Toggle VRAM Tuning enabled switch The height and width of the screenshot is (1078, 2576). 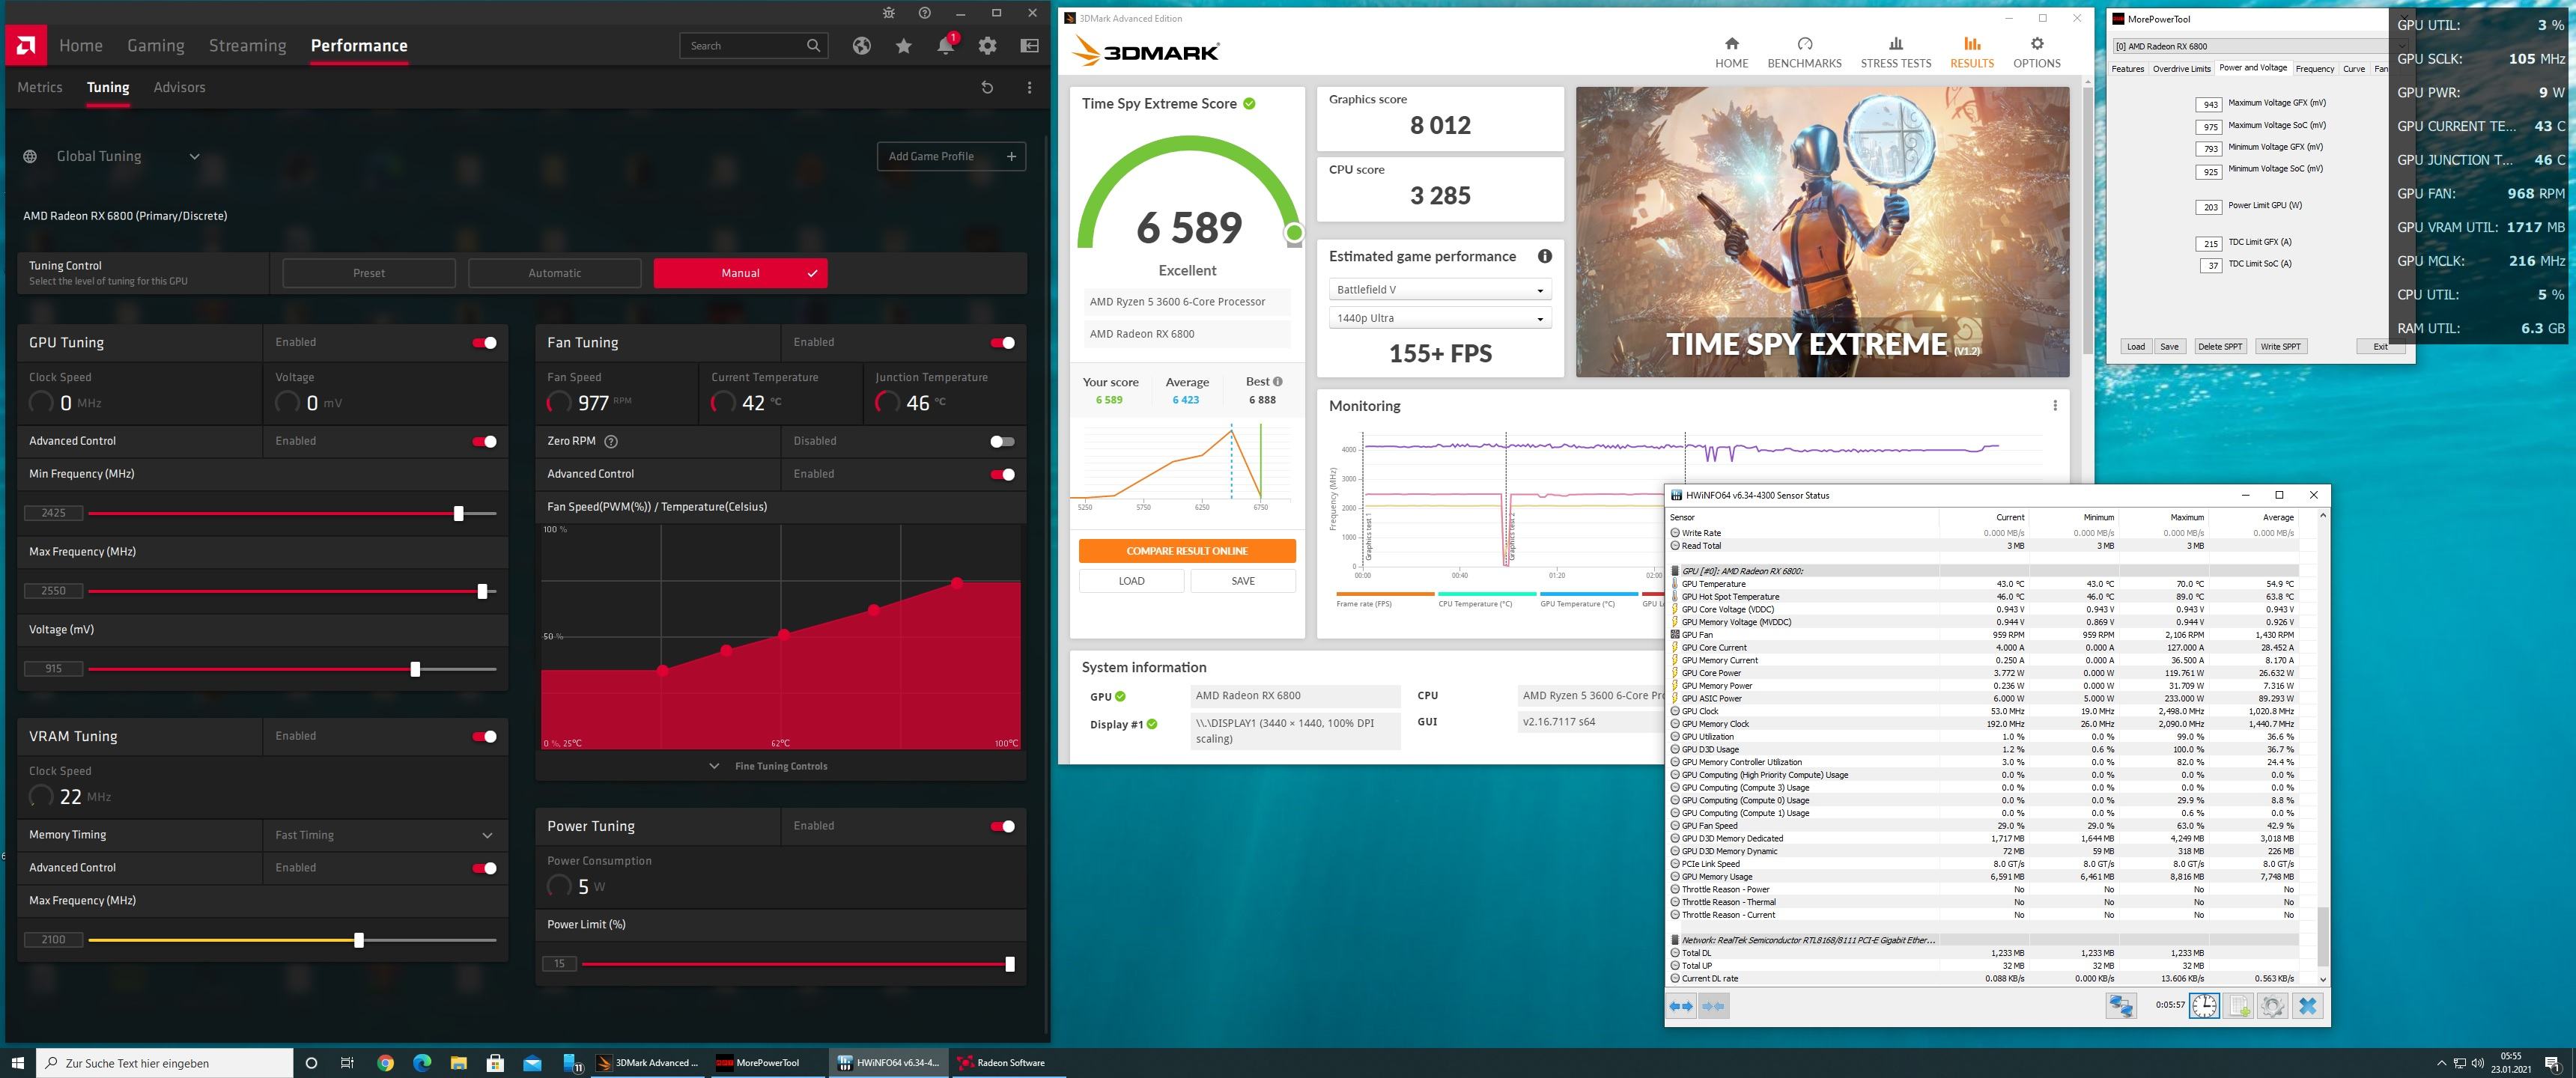pyautogui.click(x=485, y=736)
